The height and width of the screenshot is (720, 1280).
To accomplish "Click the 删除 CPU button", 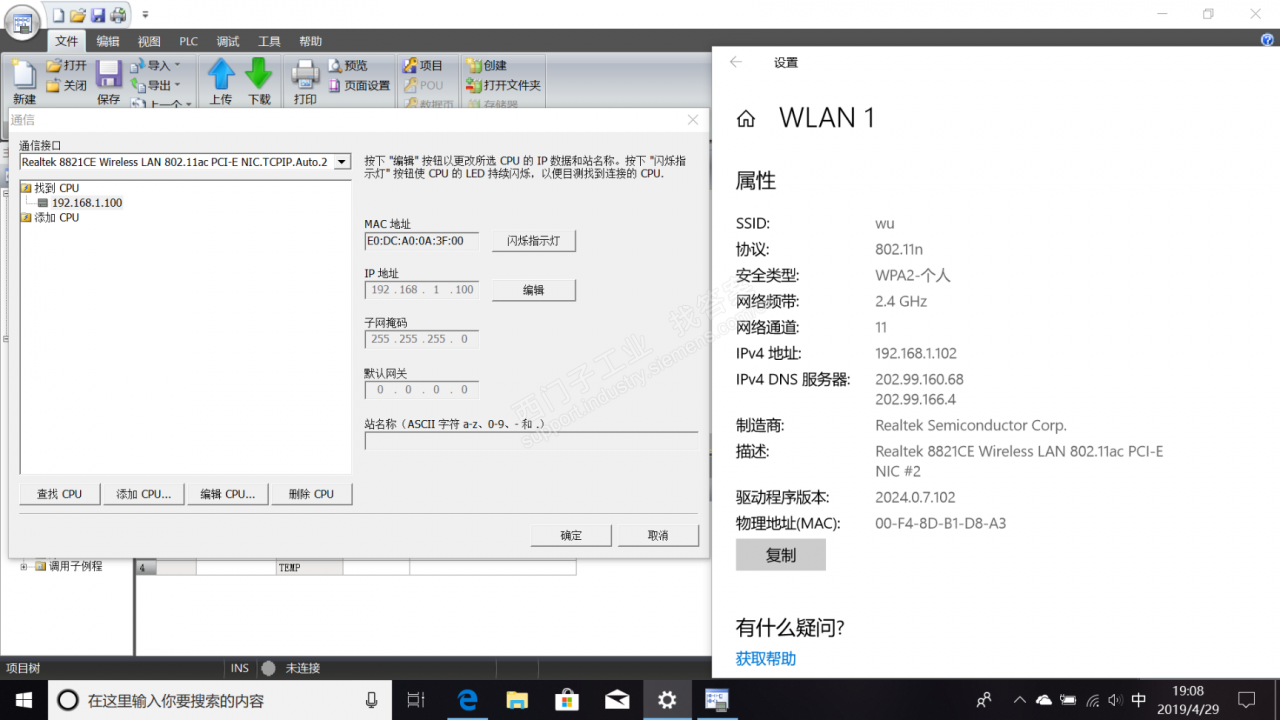I will [311, 494].
